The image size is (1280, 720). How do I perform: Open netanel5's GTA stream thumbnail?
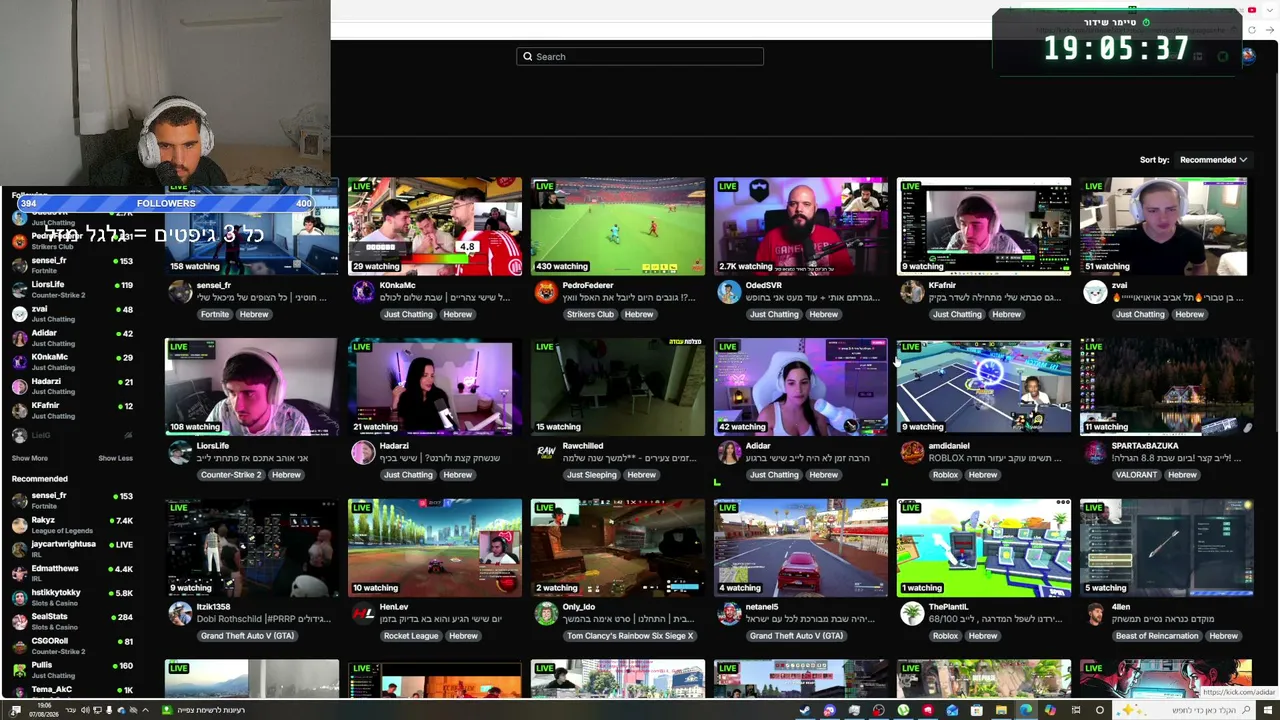(x=801, y=548)
